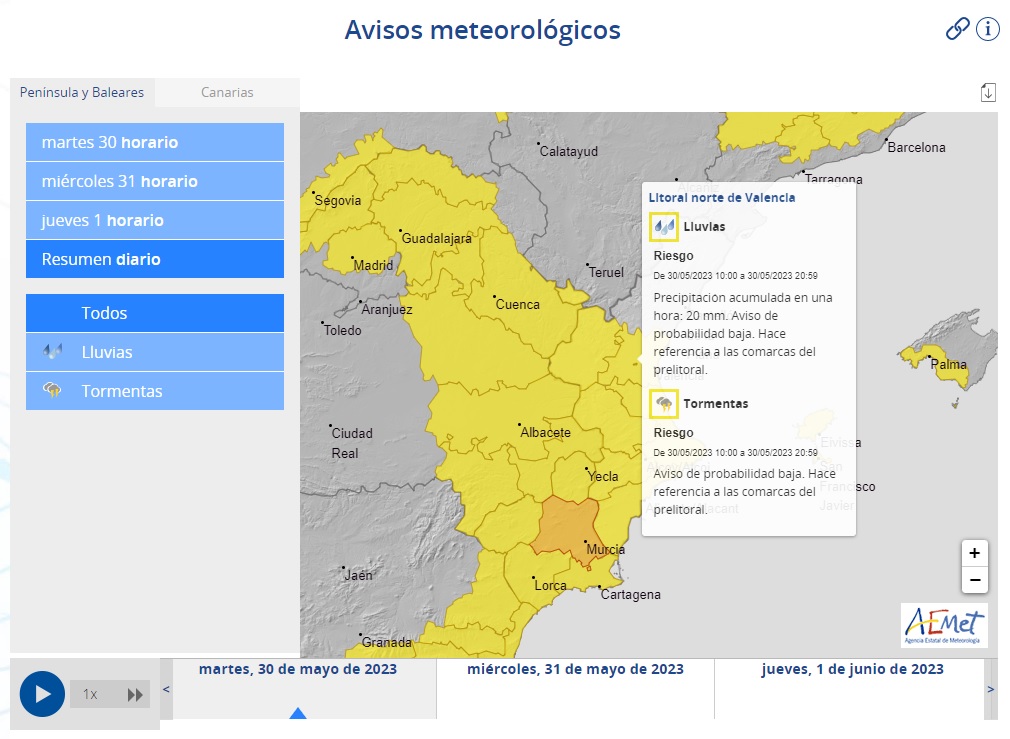Click the previous day chevron
This screenshot has width=1010, height=739.
tap(166, 689)
